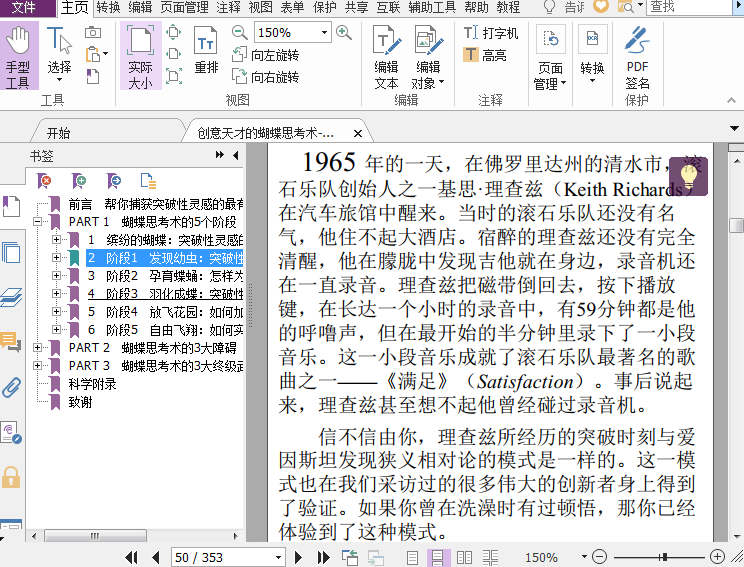This screenshot has width=744, height=567.
Task: Click the yellow lightbulb tip button on page
Action: click(x=688, y=177)
